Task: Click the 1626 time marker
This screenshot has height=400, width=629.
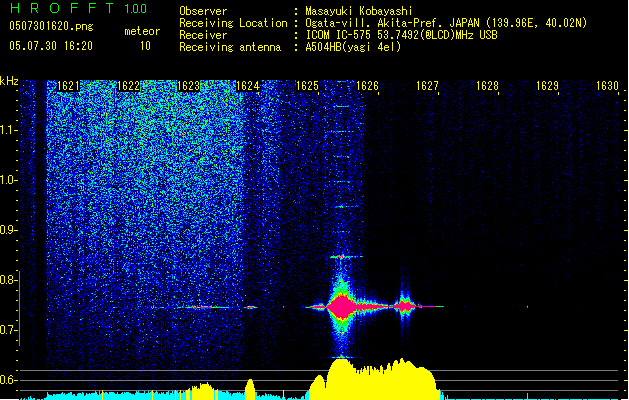Action: (367, 86)
